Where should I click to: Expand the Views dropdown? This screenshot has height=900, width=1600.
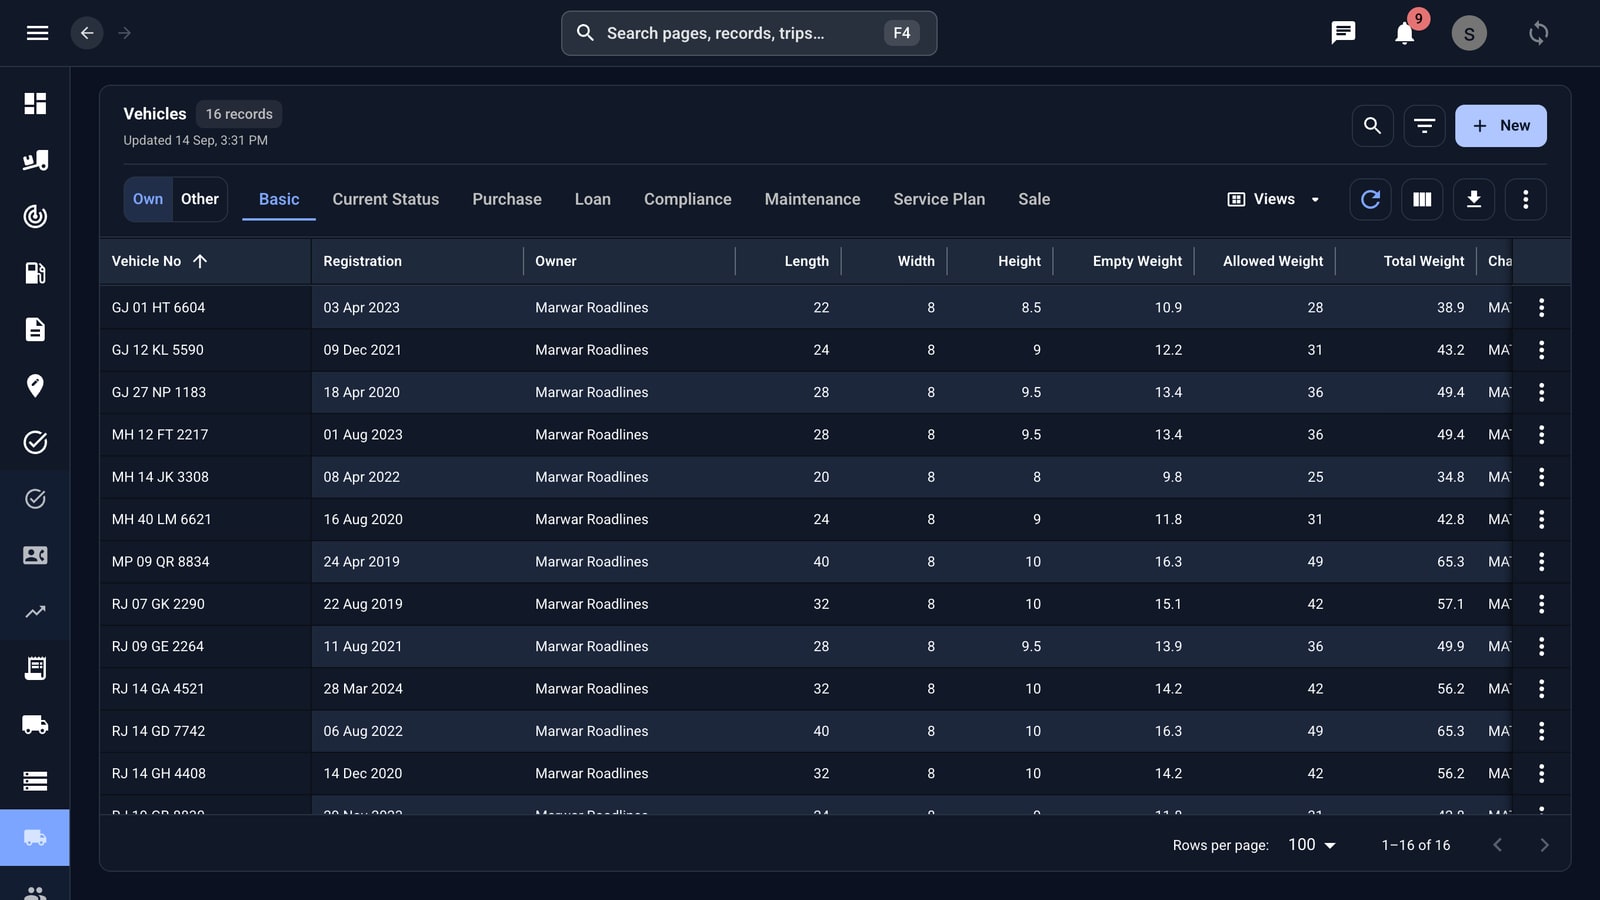1274,199
